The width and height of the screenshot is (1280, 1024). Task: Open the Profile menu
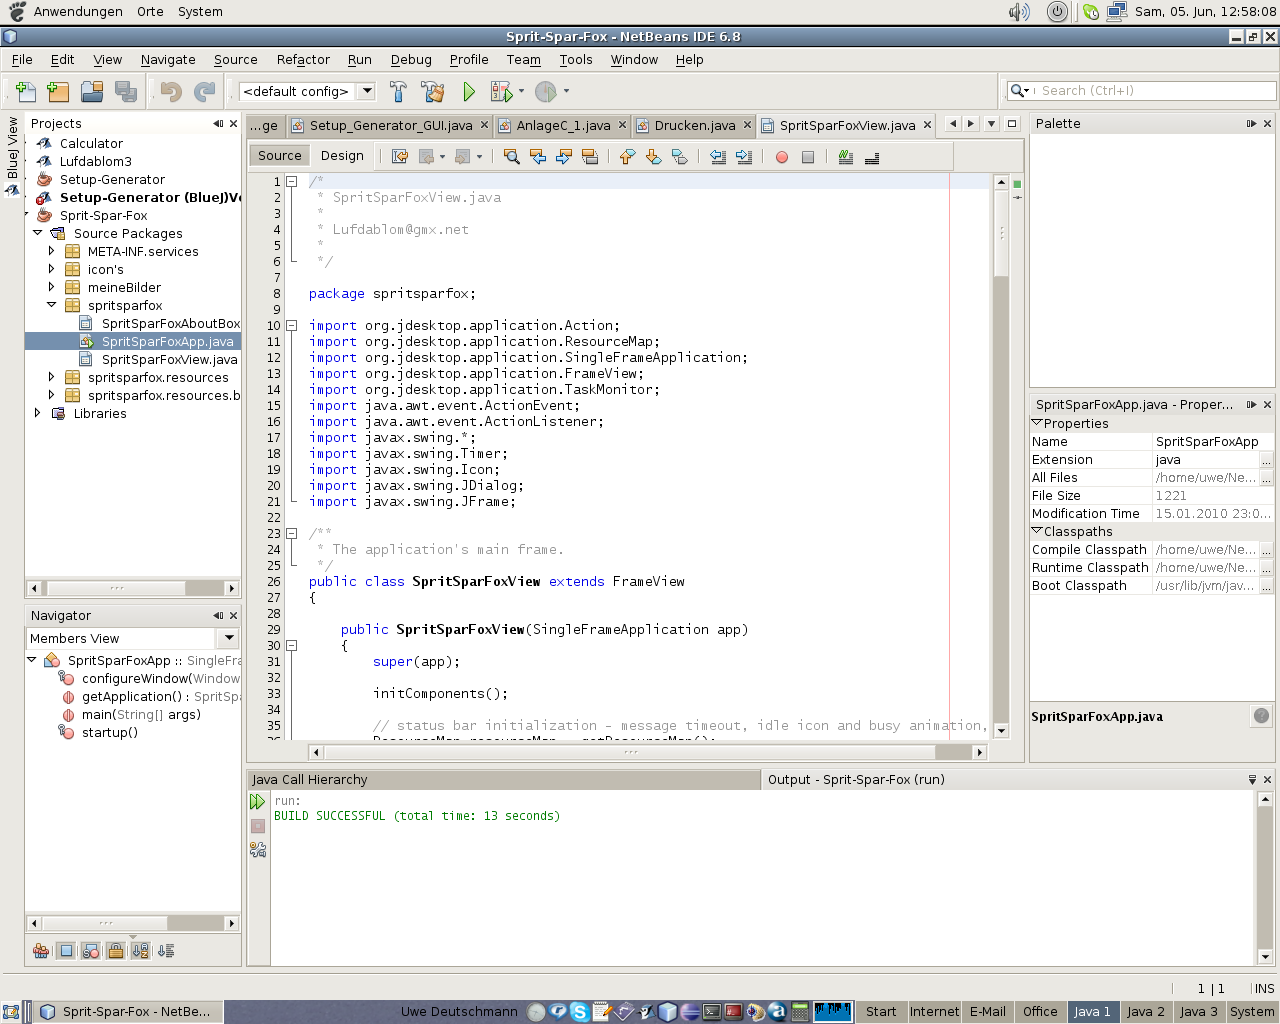click(469, 60)
